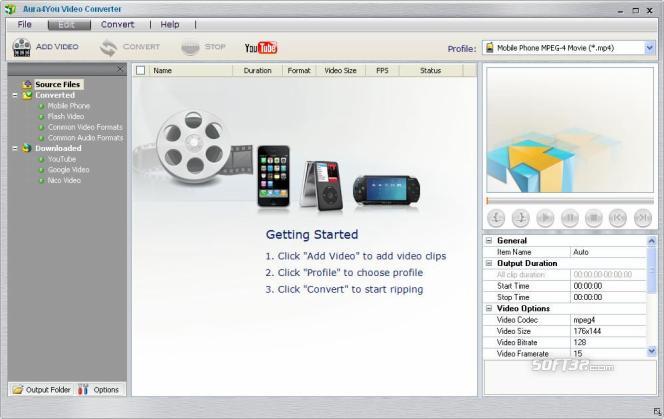Viewport: 664px width, 419px height.
Task: Click the Stop Time value field
Action: tap(608, 297)
